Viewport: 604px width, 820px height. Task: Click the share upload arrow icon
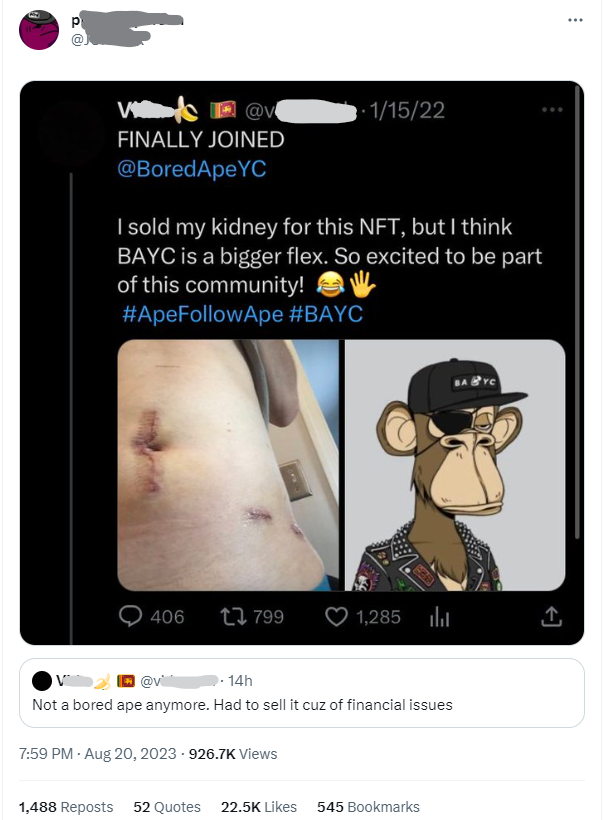pos(550,618)
